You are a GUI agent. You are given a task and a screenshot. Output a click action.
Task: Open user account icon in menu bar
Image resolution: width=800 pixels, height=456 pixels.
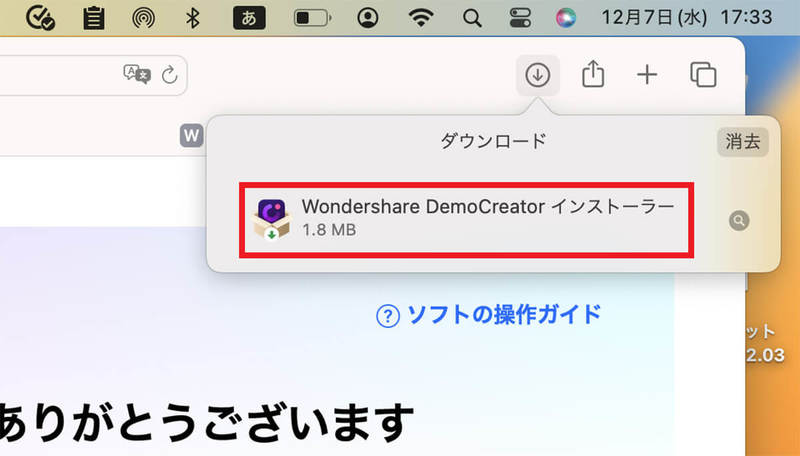click(x=367, y=18)
